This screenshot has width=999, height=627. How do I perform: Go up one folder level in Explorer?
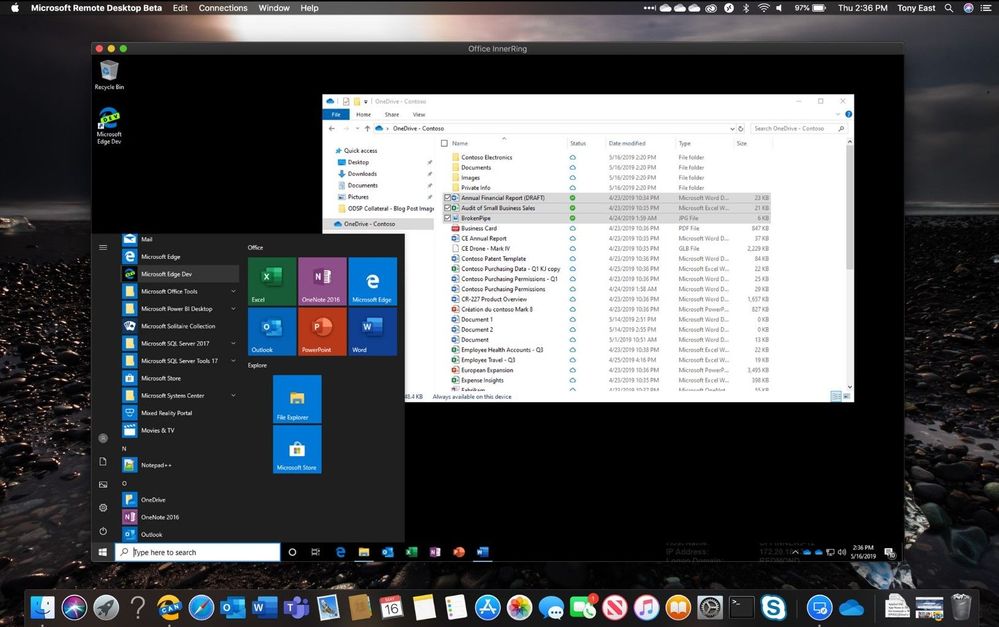367,129
